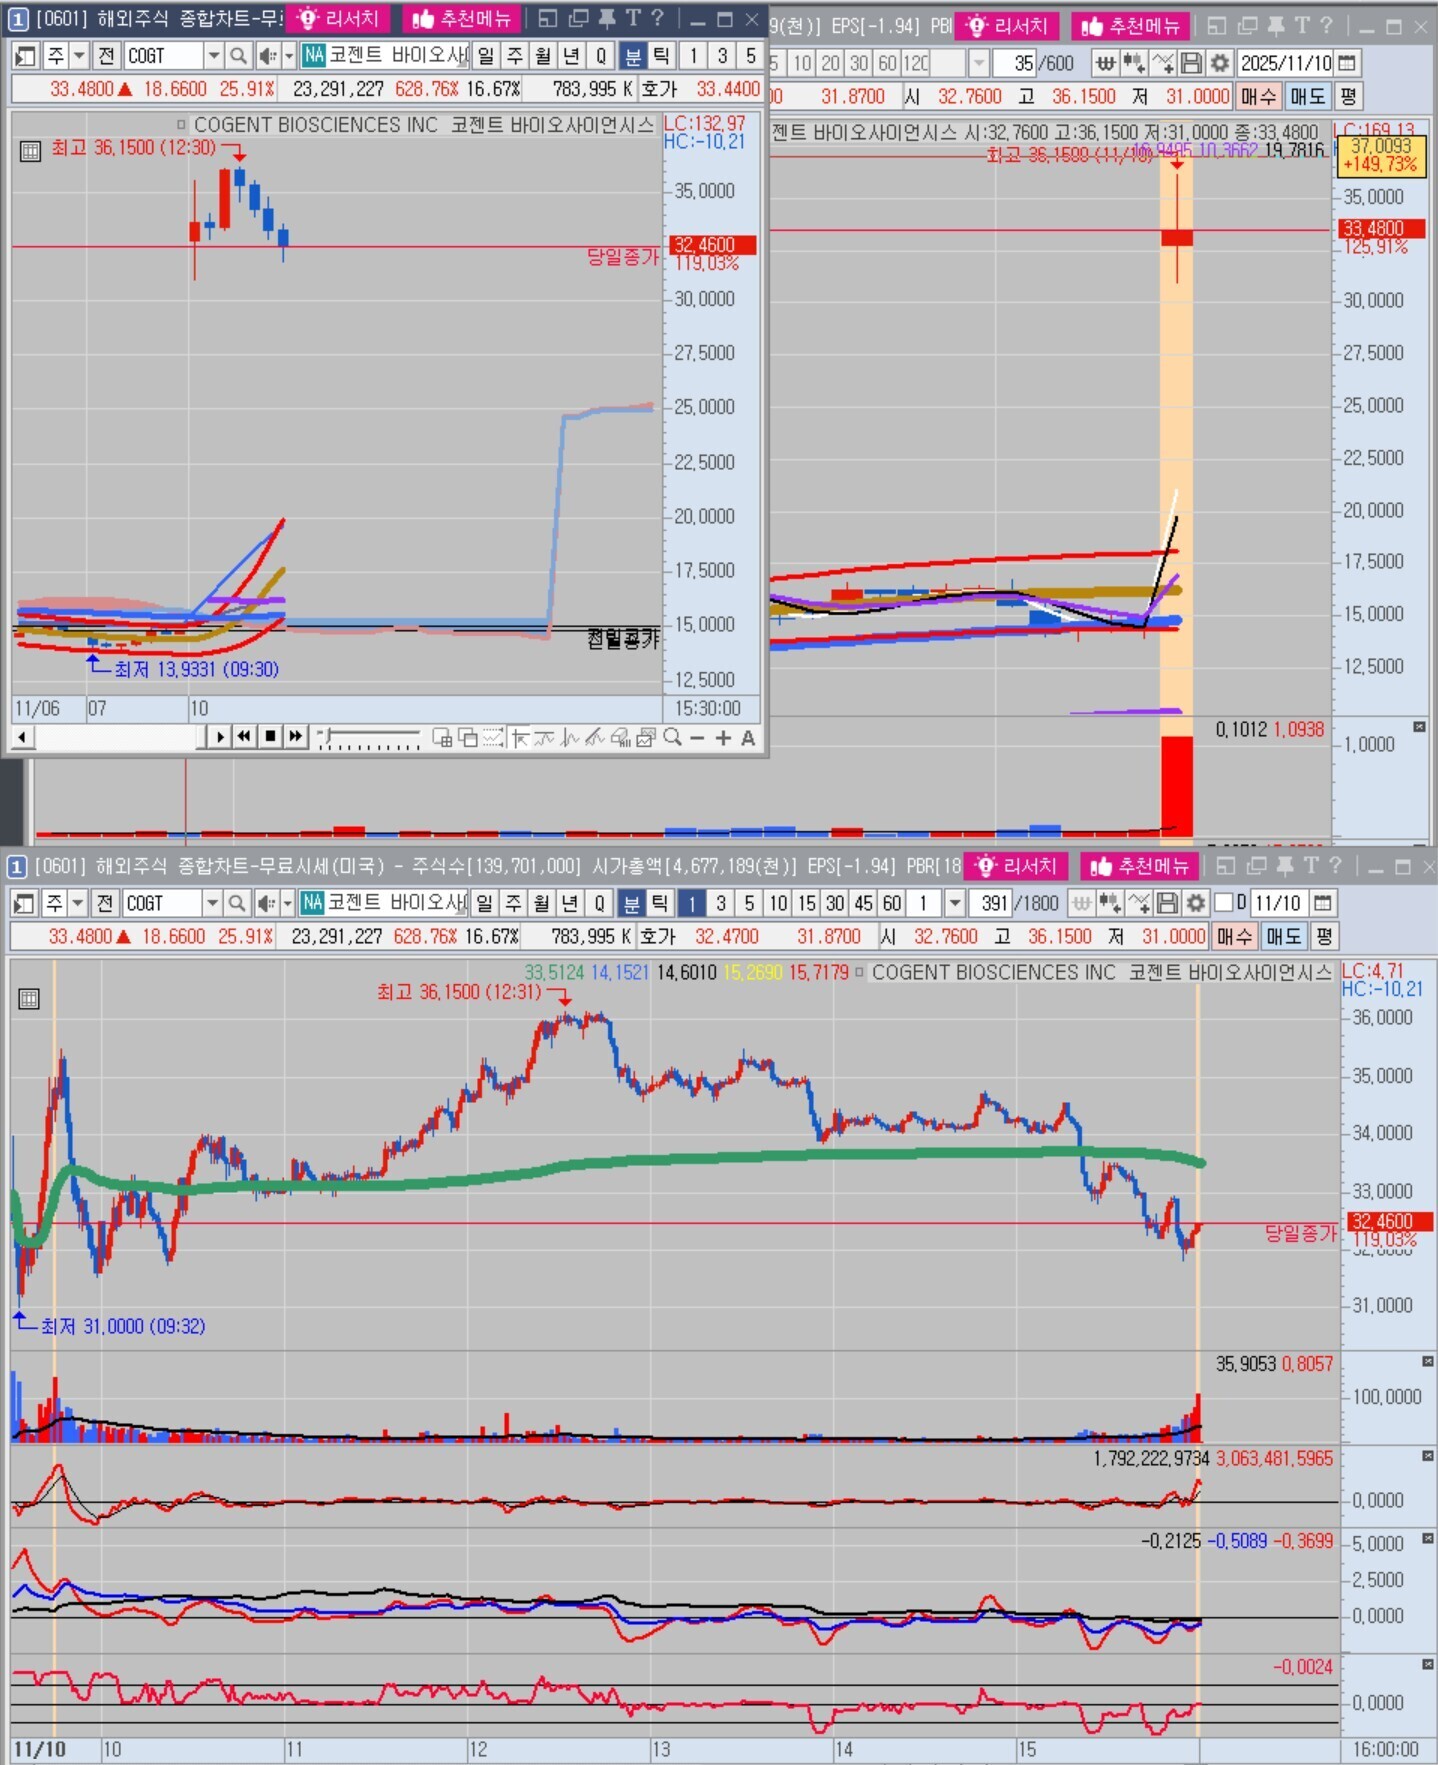Toggle the 월 (monthly) period in top-left window

click(543, 56)
